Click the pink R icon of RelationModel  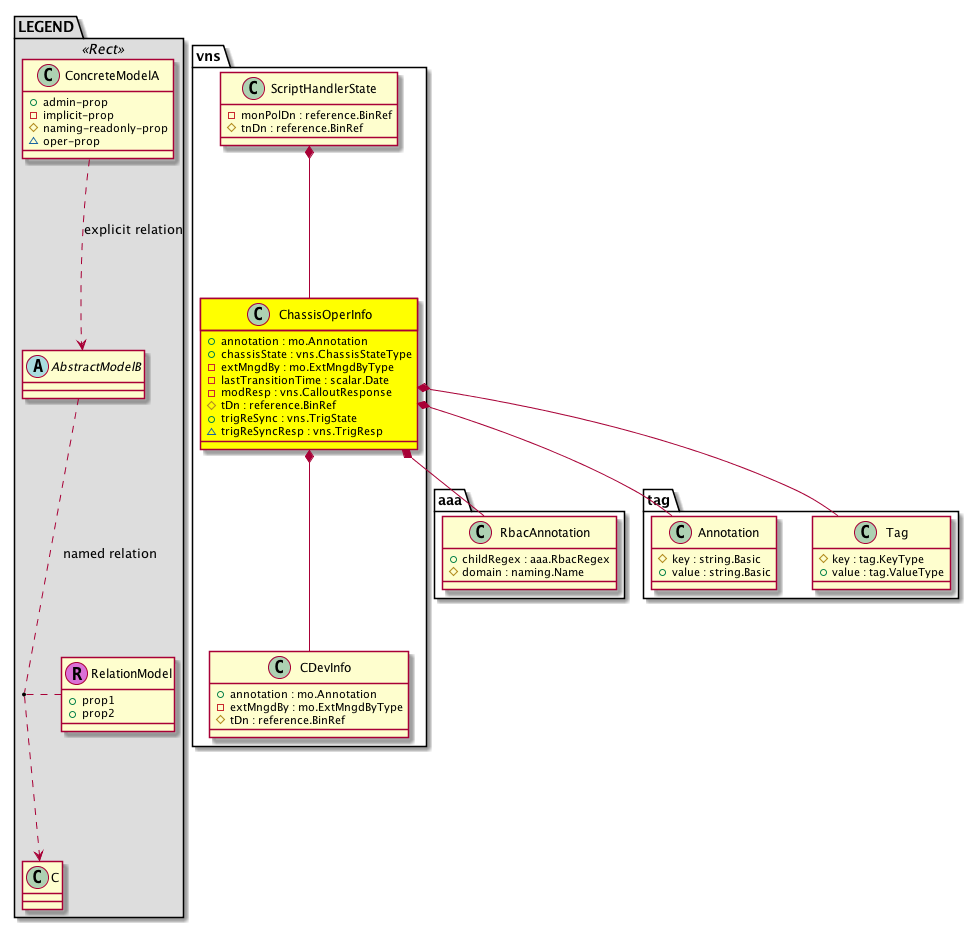pyautogui.click(x=78, y=674)
